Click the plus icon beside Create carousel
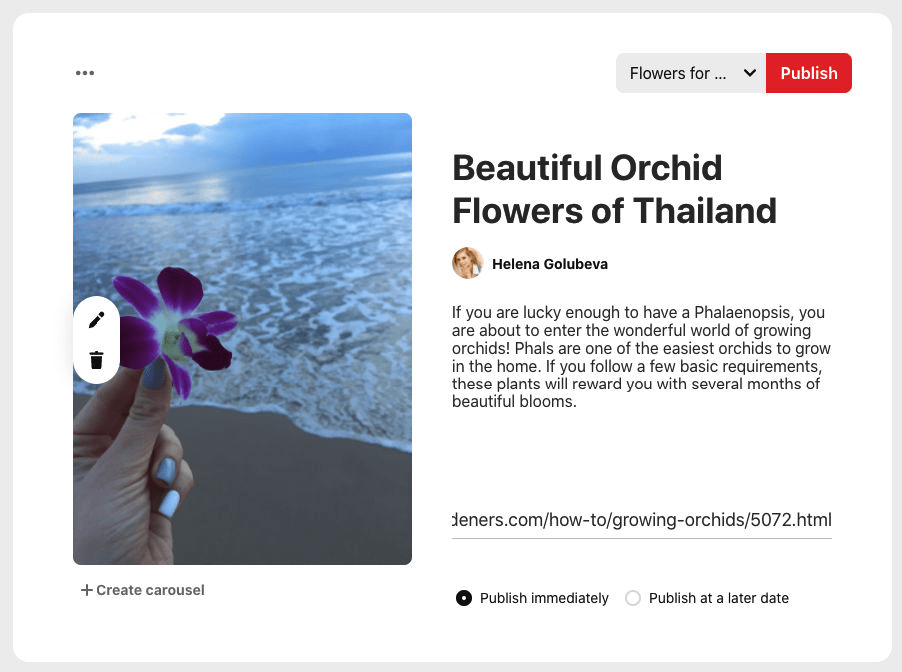 click(86, 590)
